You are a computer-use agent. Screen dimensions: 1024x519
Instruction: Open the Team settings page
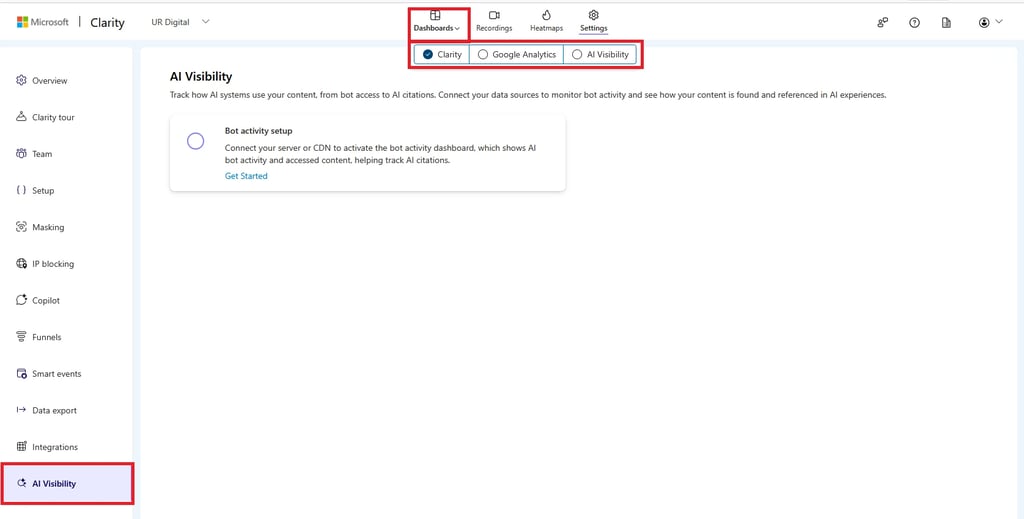click(42, 154)
